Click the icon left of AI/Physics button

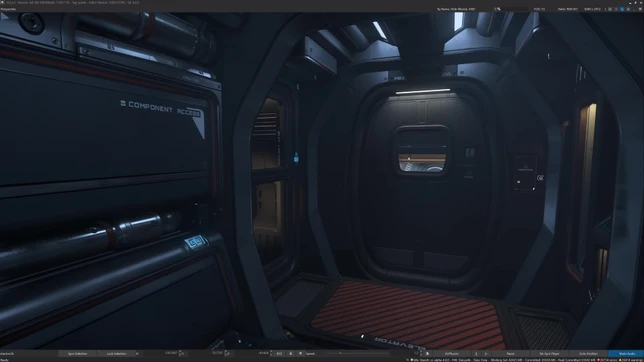pos(427,353)
